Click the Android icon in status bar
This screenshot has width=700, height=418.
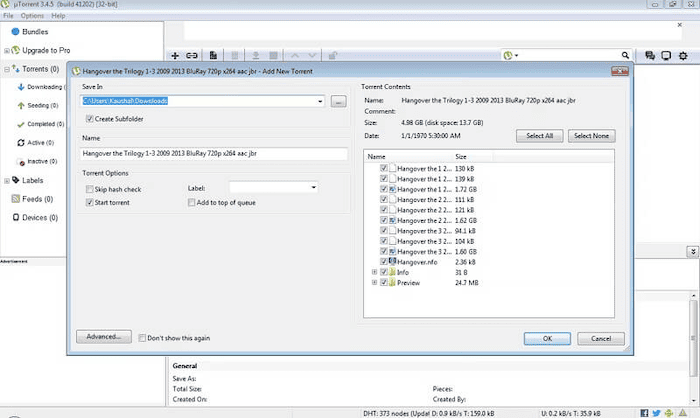[x=669, y=412]
